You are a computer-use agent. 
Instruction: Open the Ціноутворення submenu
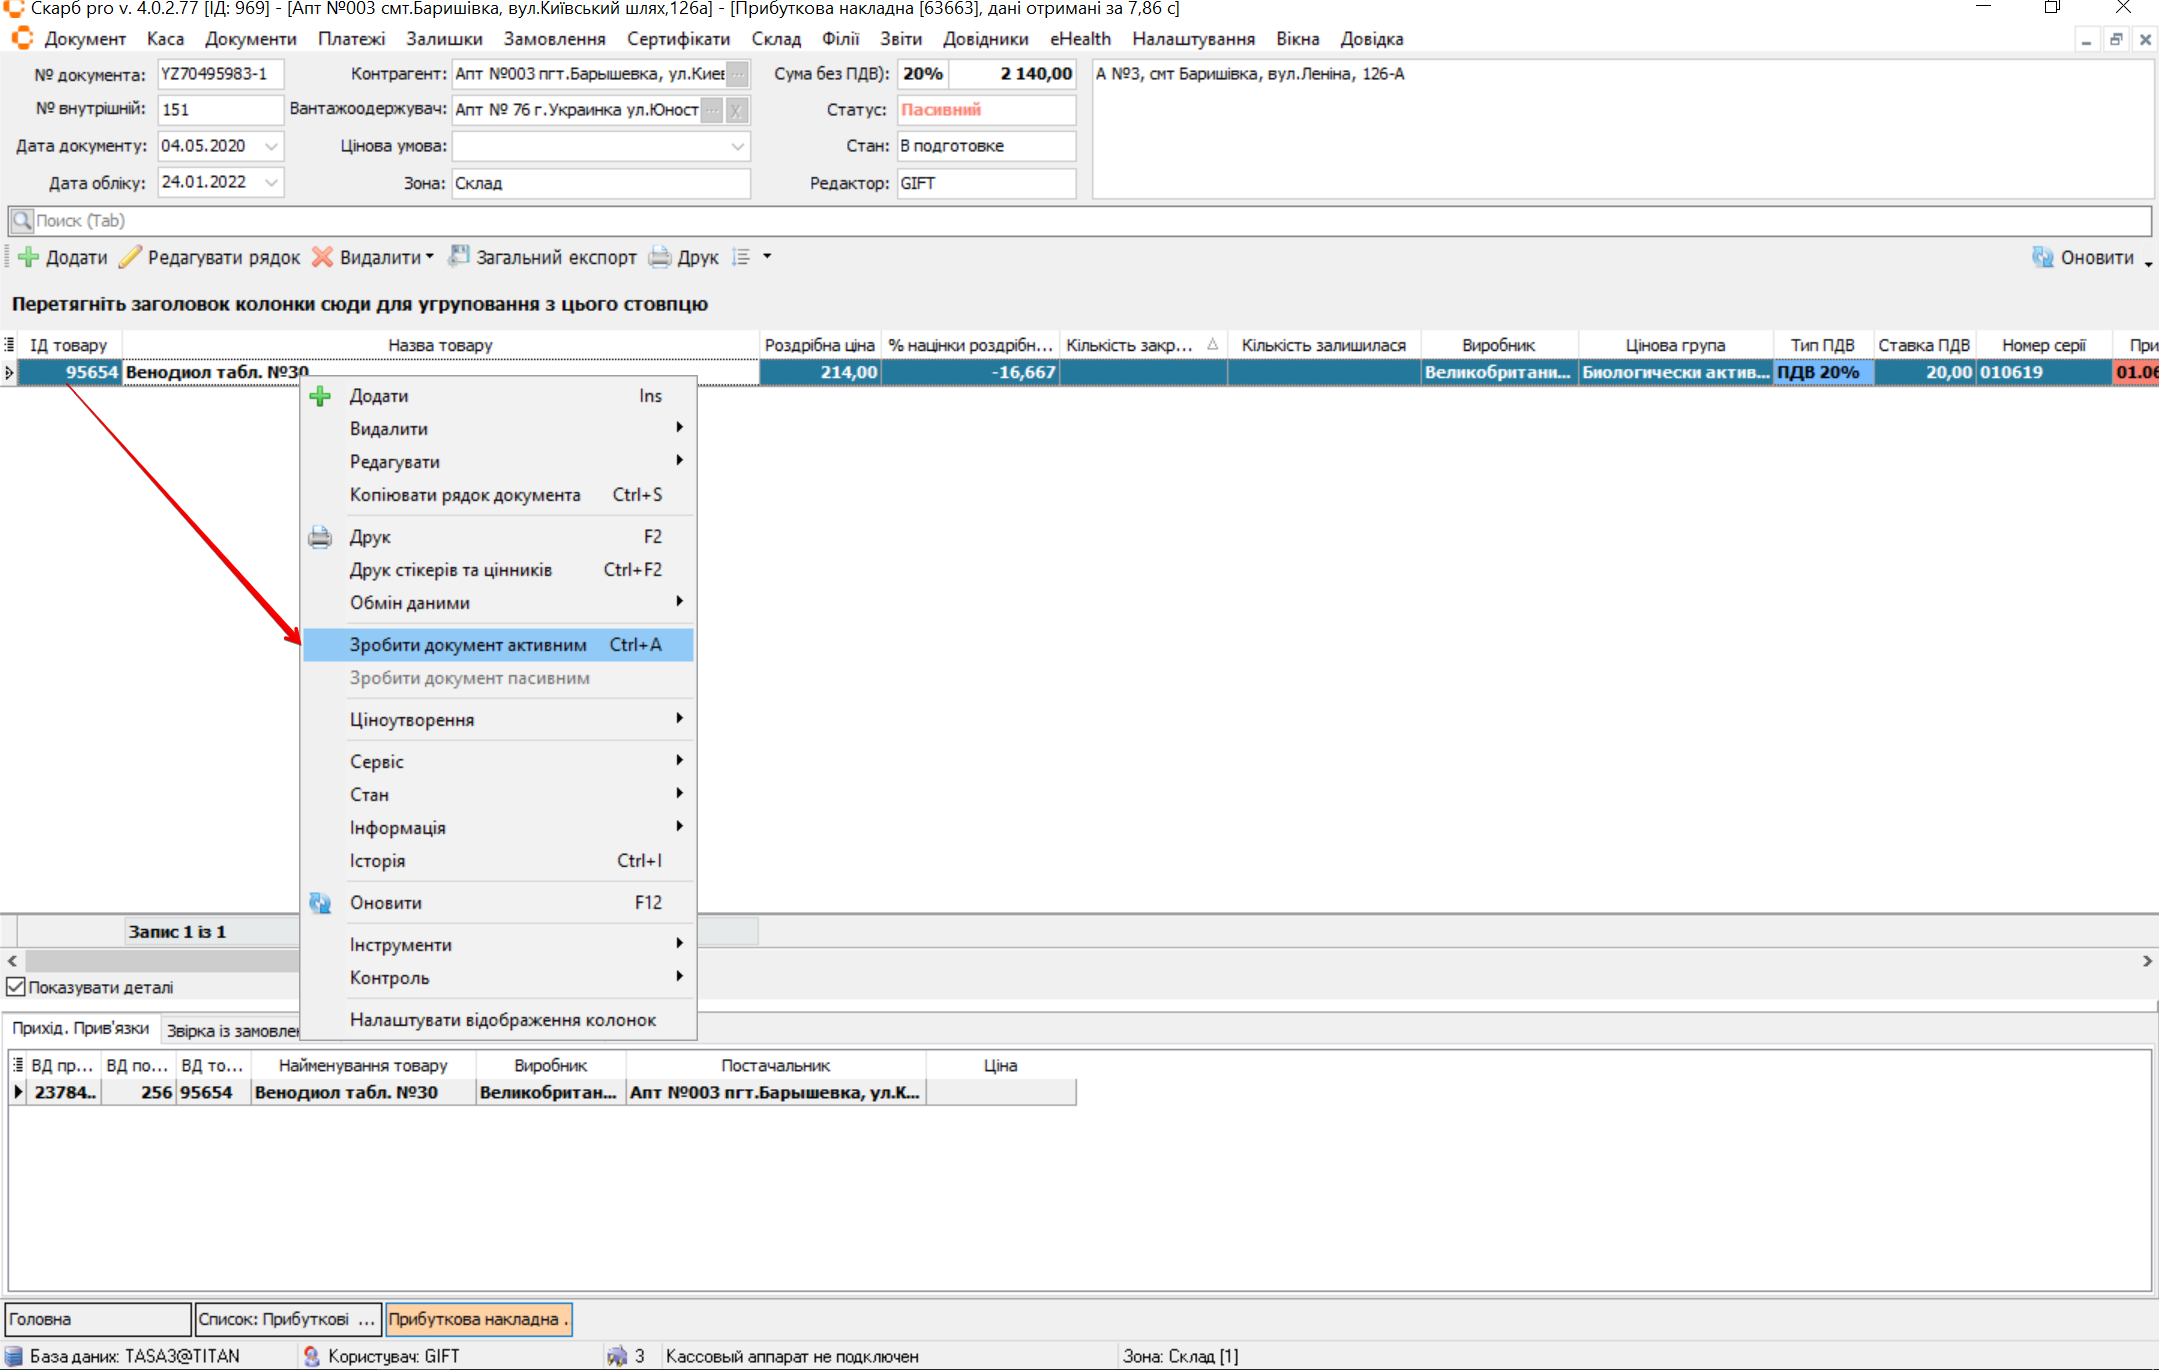click(412, 720)
